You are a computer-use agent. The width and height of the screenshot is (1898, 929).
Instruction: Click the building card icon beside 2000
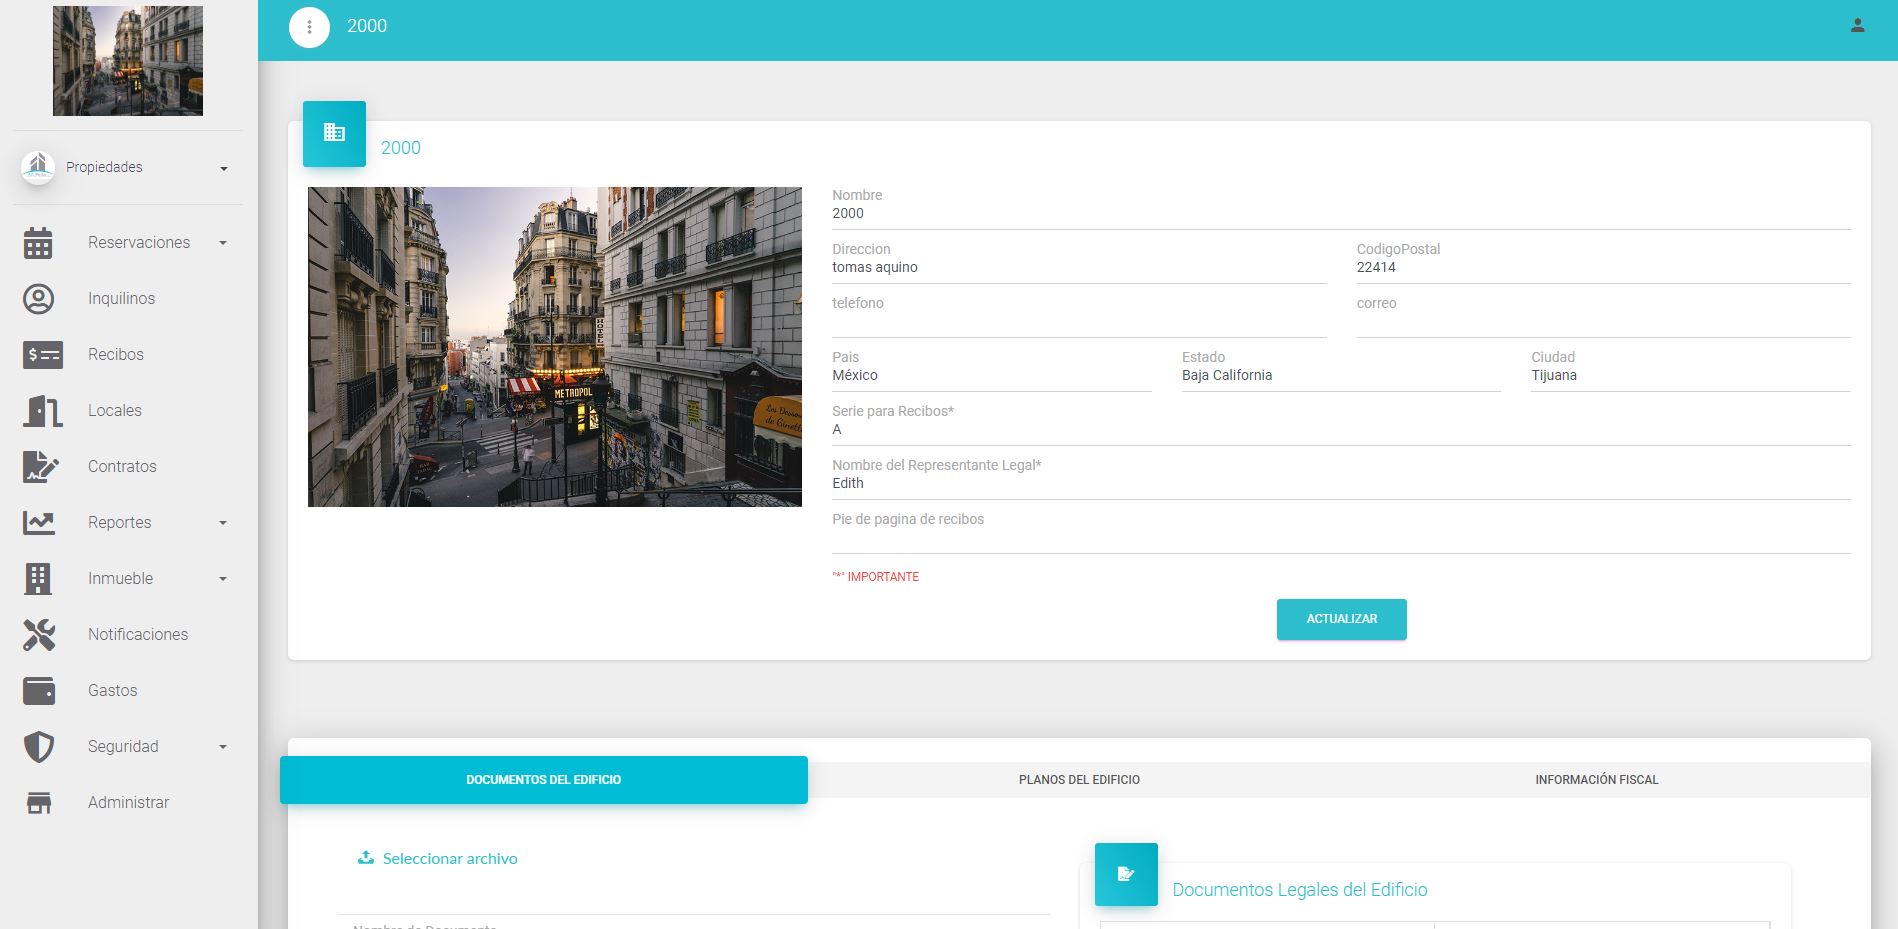(x=334, y=133)
